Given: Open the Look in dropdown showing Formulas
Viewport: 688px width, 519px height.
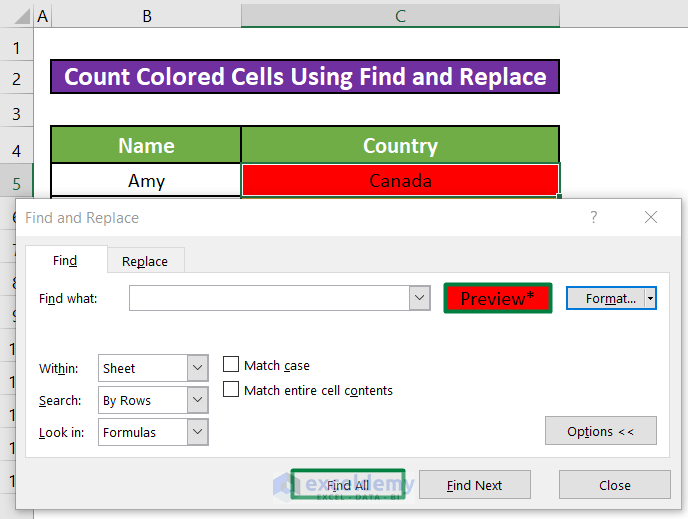Looking at the screenshot, I should point(153,432).
